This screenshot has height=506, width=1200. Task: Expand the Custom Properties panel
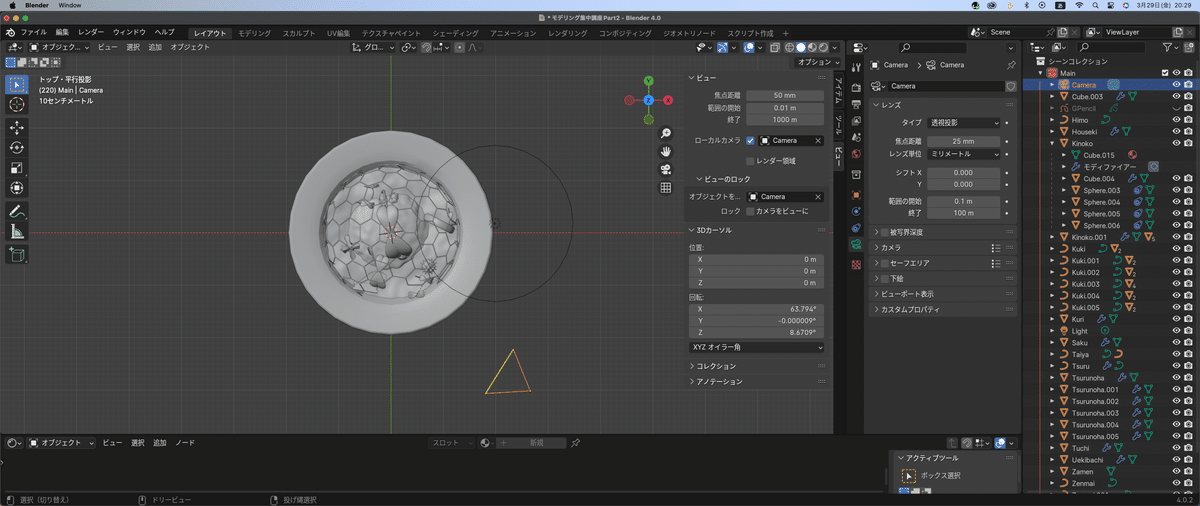[910, 309]
